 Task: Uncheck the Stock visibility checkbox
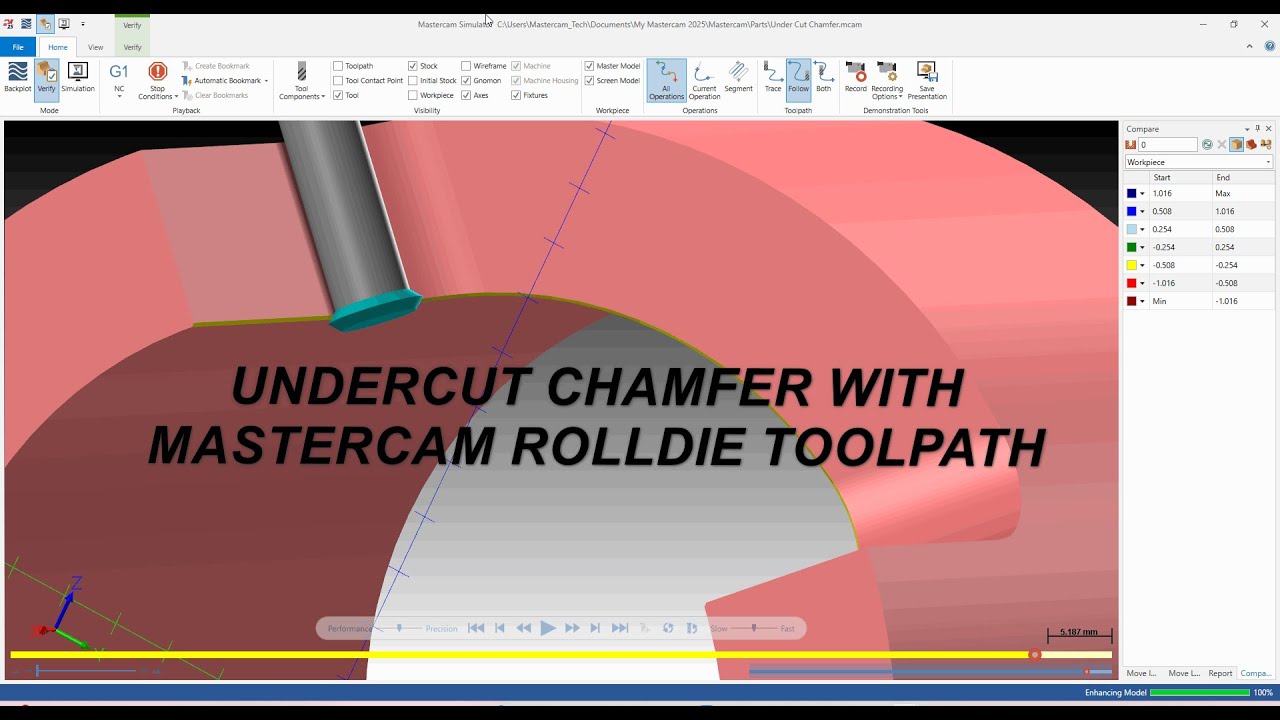413,66
